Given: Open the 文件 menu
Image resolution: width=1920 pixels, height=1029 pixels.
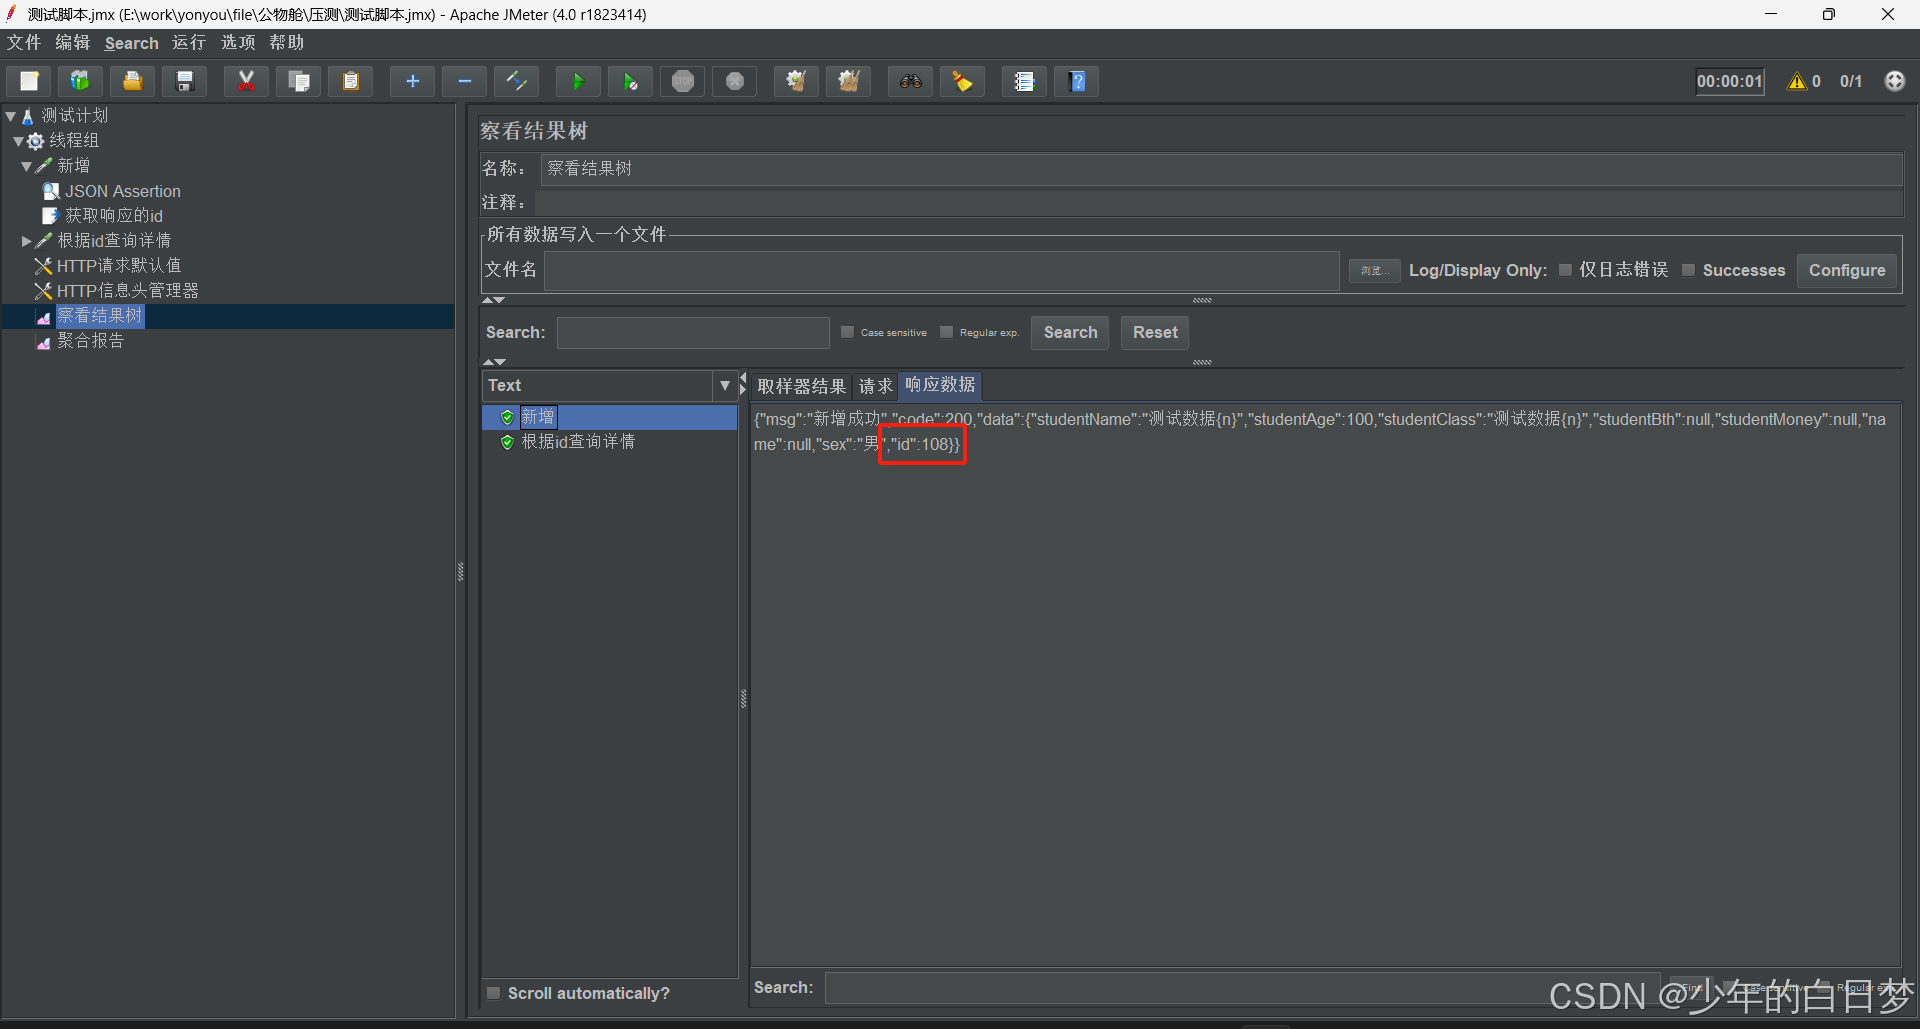Looking at the screenshot, I should 24,43.
